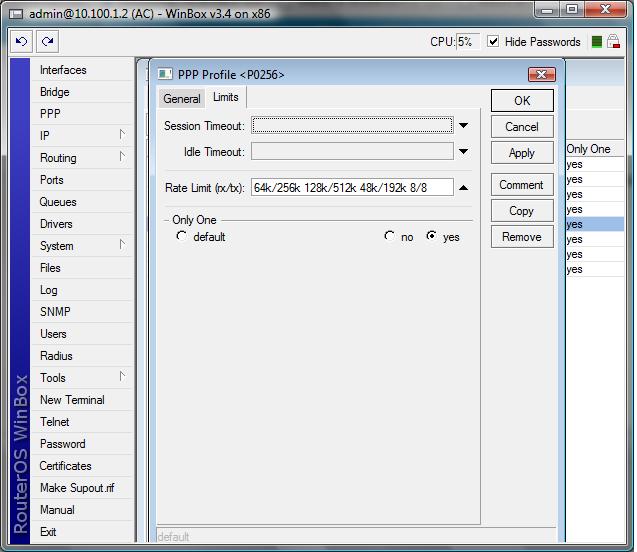This screenshot has height=552, width=637.
Task: Expand the Session Timeout field arrow
Action: click(463, 126)
